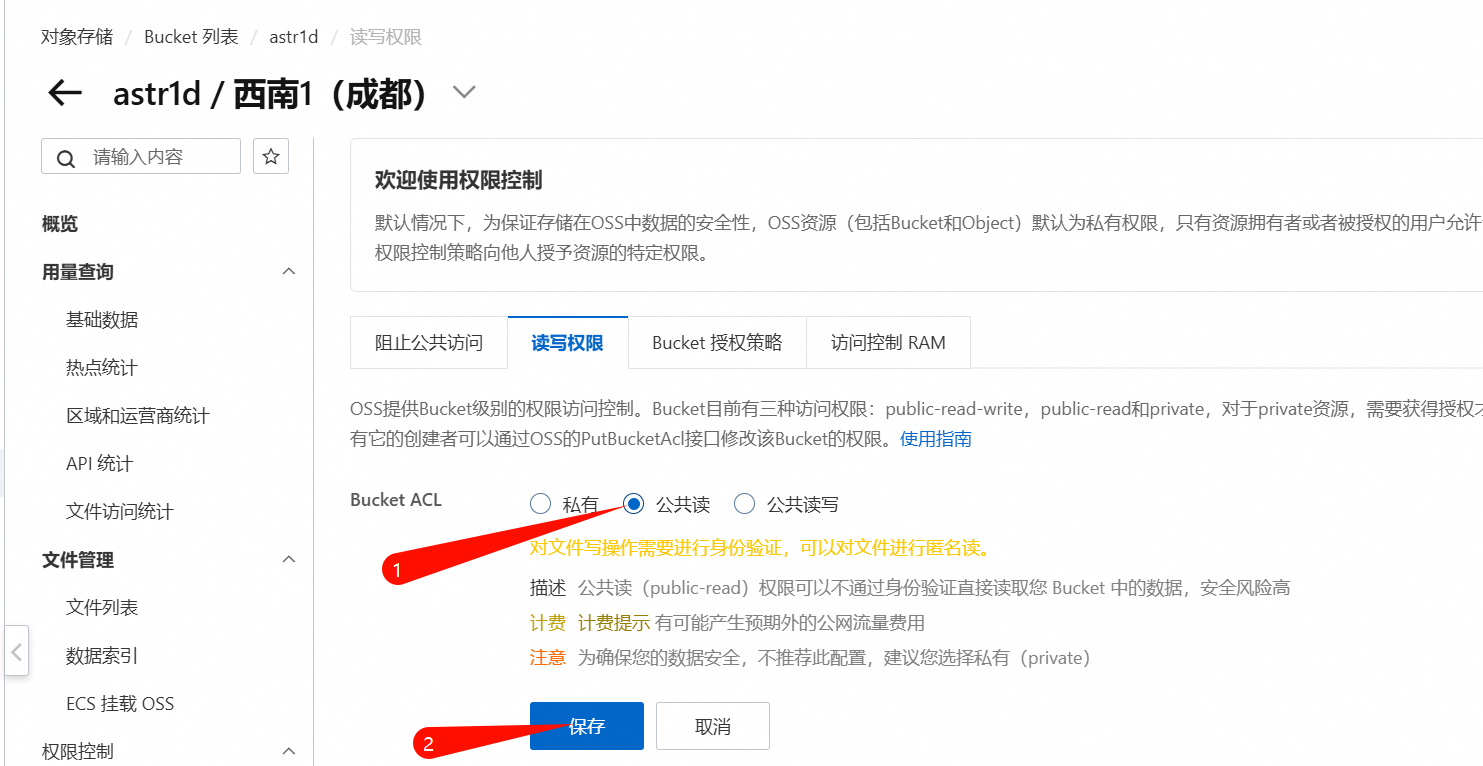Collapse the 权限控制 sidebar section
Image resolution: width=1483 pixels, height=766 pixels.
[289, 751]
